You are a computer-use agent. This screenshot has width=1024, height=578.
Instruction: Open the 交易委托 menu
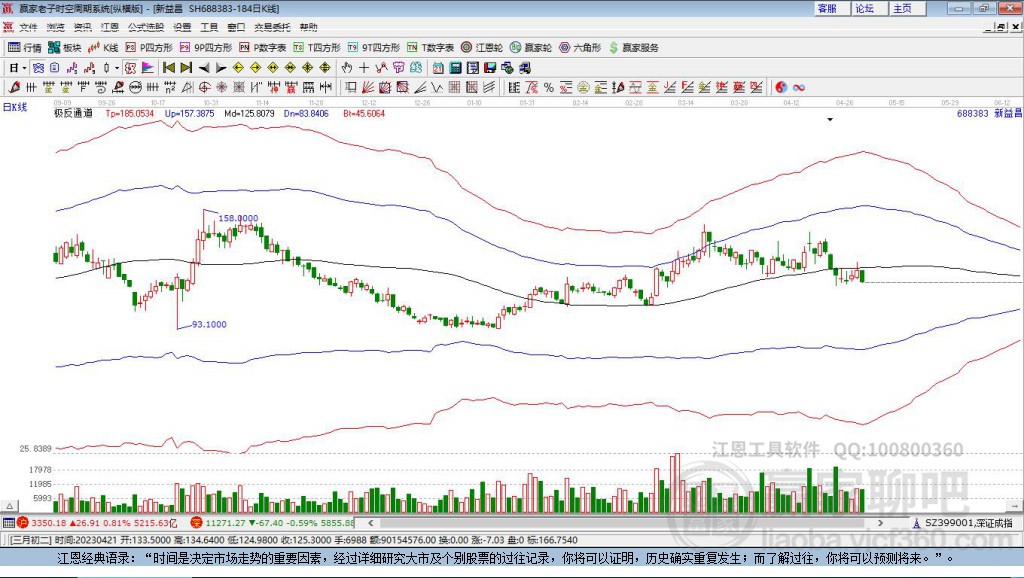(272, 27)
